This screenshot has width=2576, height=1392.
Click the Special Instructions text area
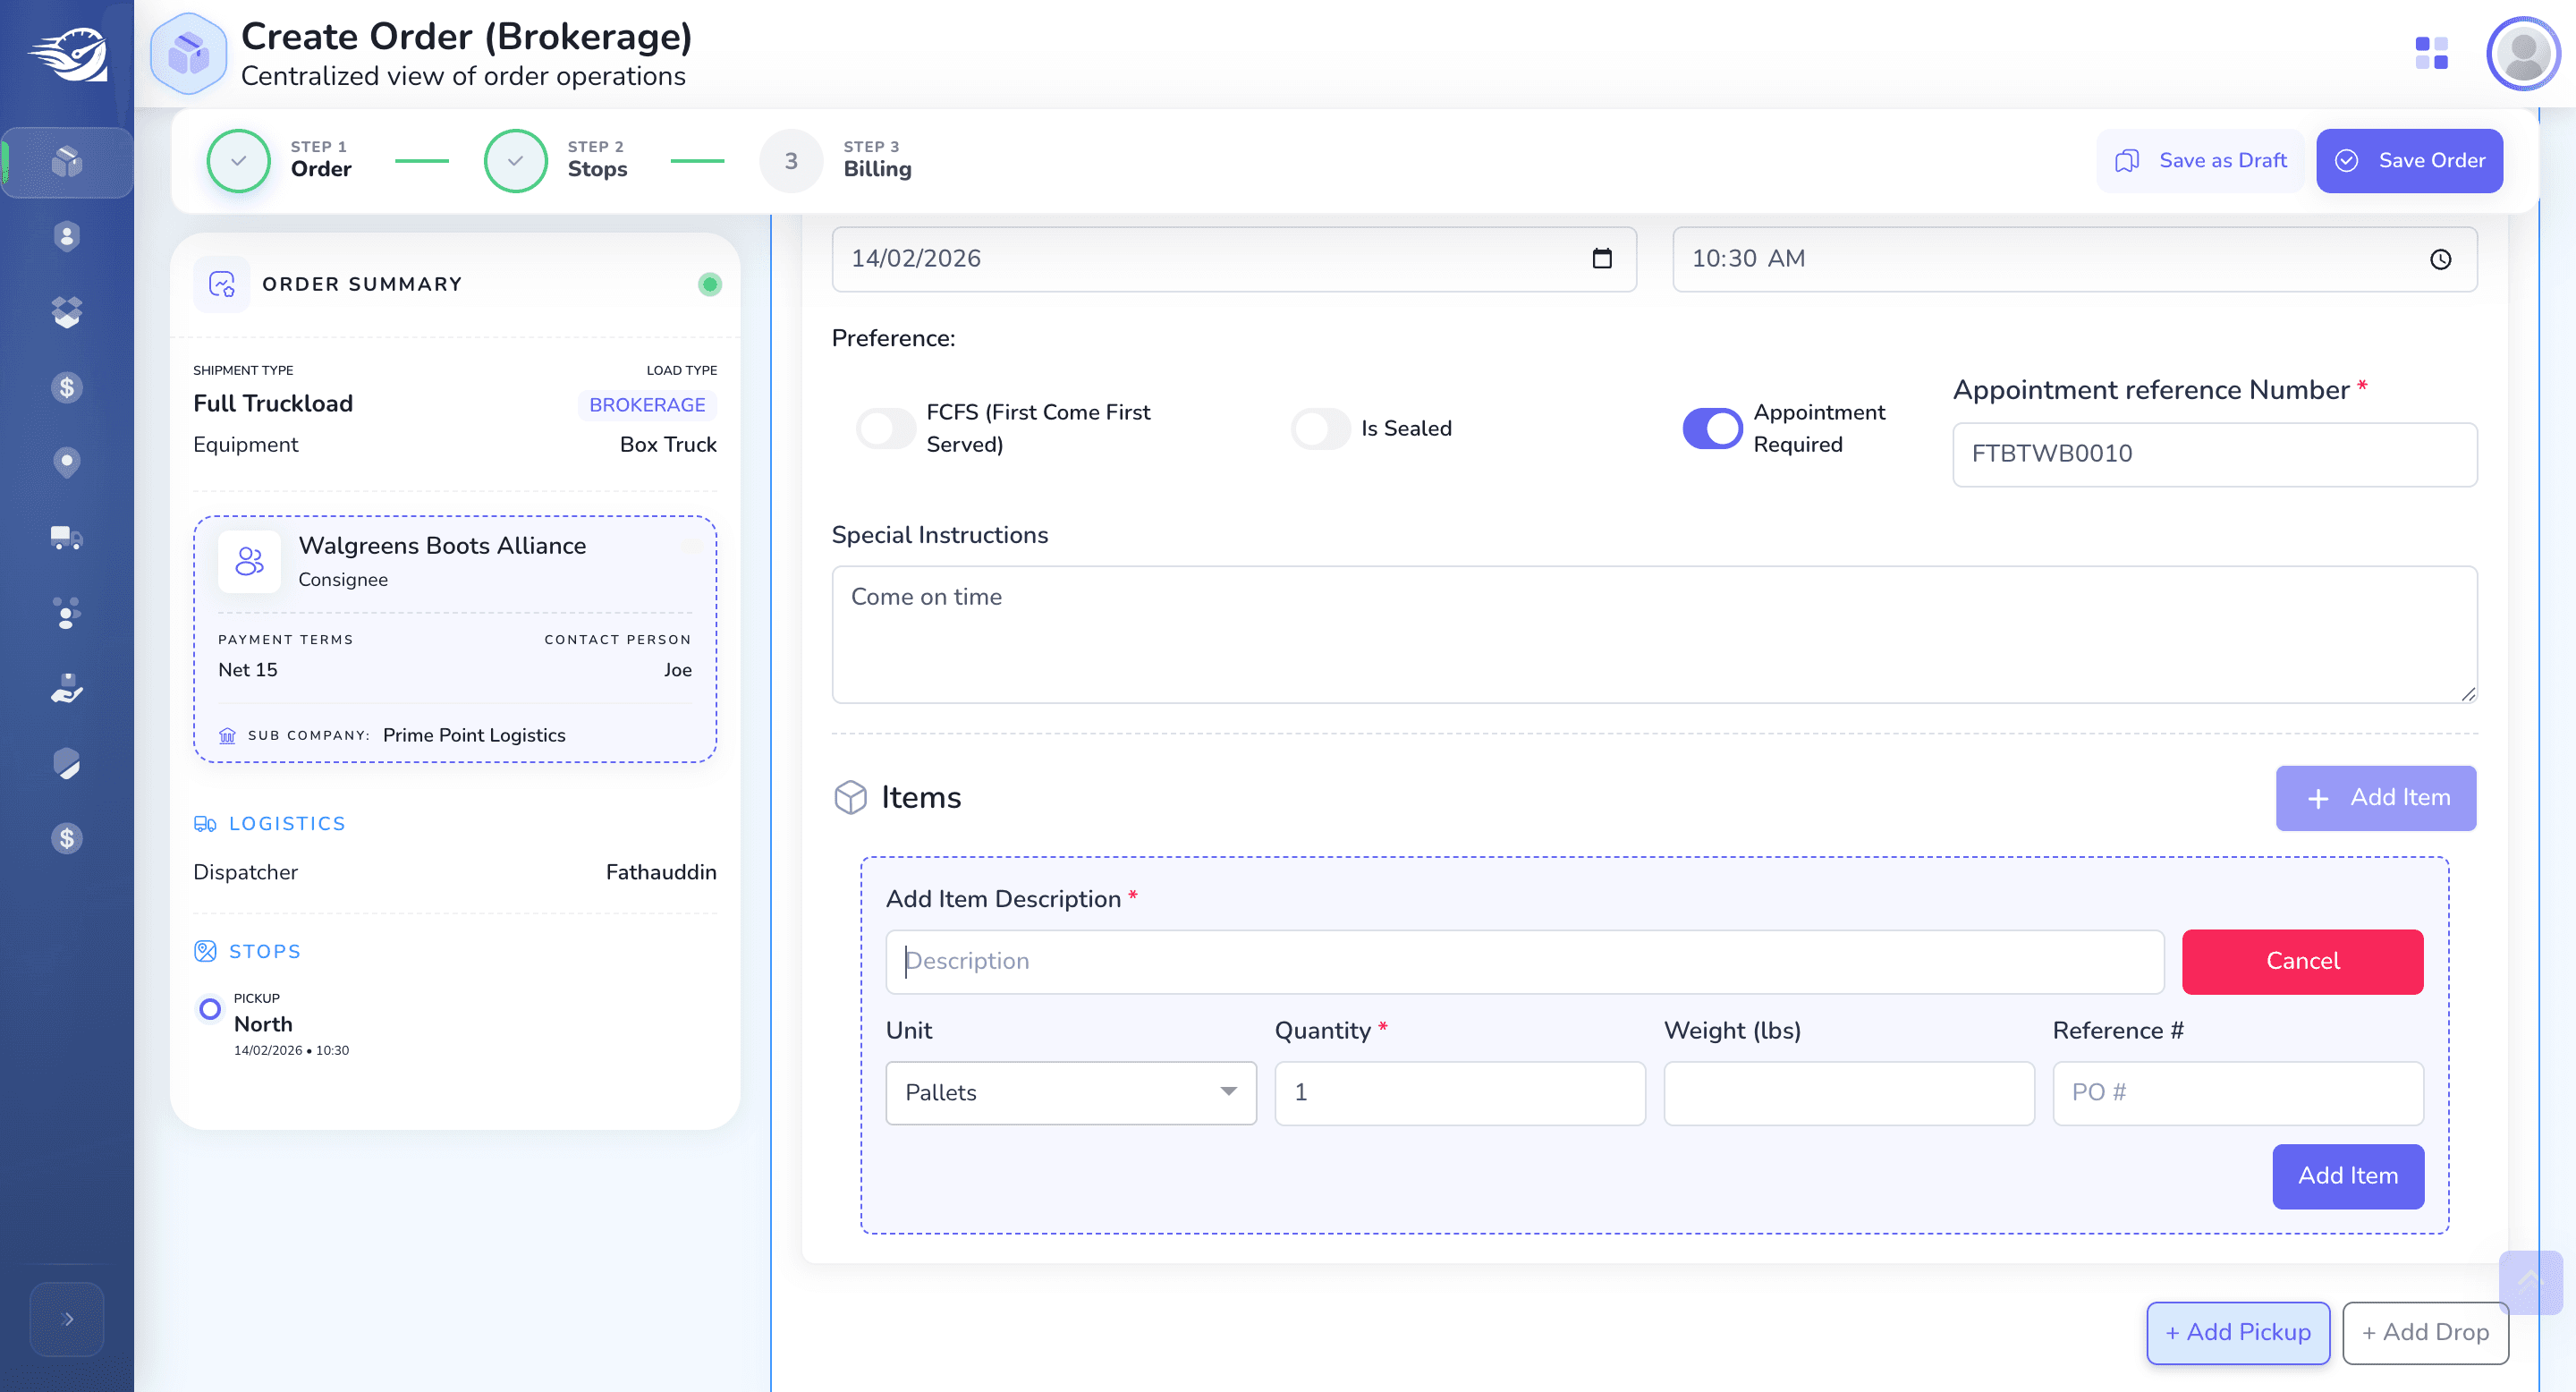pyautogui.click(x=1654, y=634)
